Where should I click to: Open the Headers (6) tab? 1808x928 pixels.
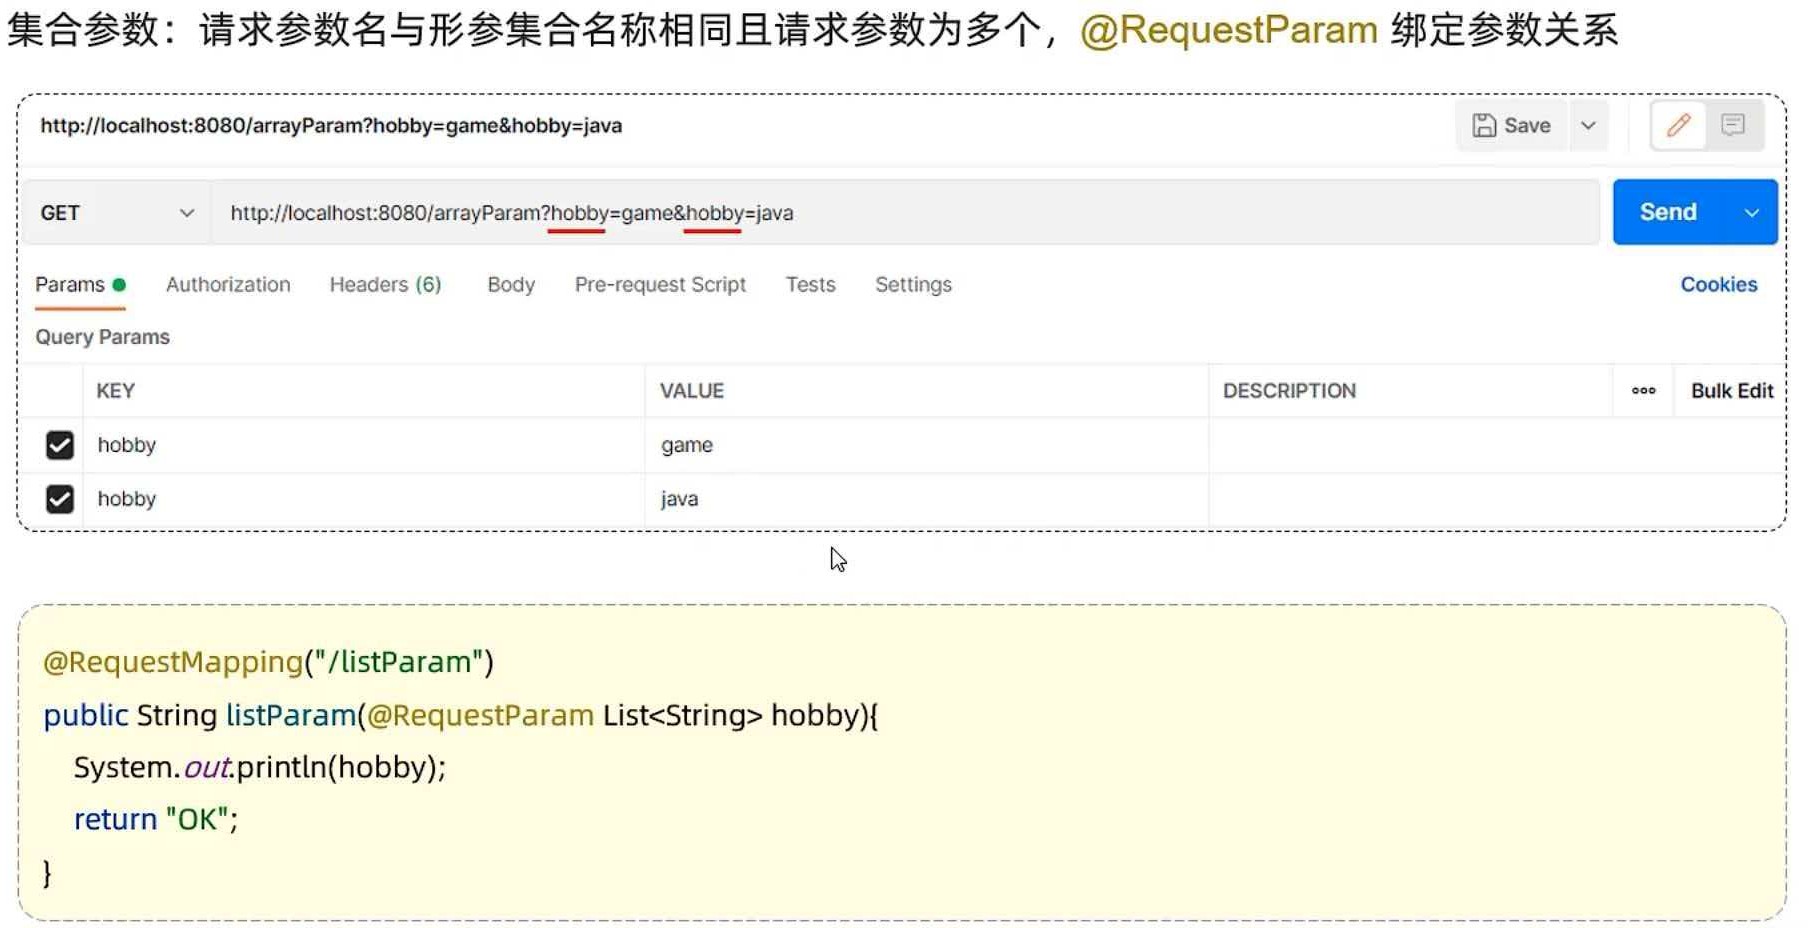pos(385,285)
